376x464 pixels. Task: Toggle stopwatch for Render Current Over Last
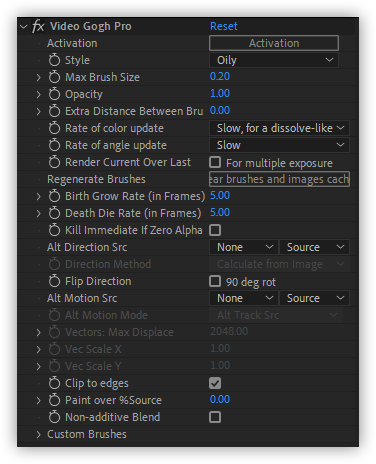tap(54, 162)
